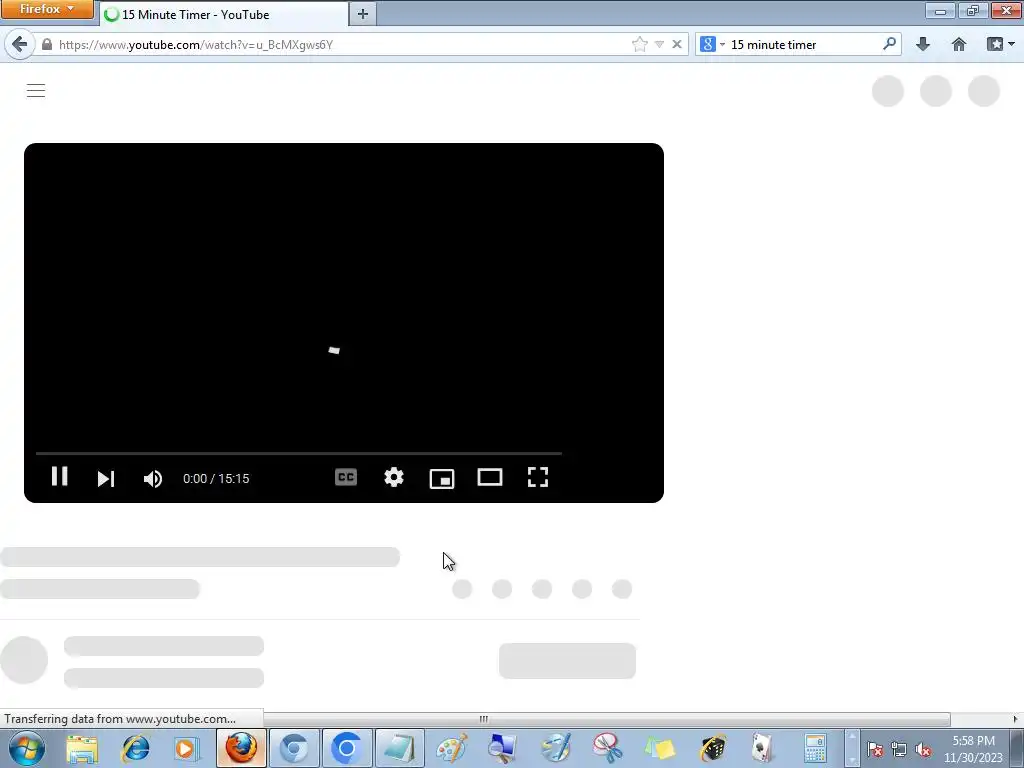Open Sticky Notes from the taskbar
1024x768 pixels.
[660, 748]
